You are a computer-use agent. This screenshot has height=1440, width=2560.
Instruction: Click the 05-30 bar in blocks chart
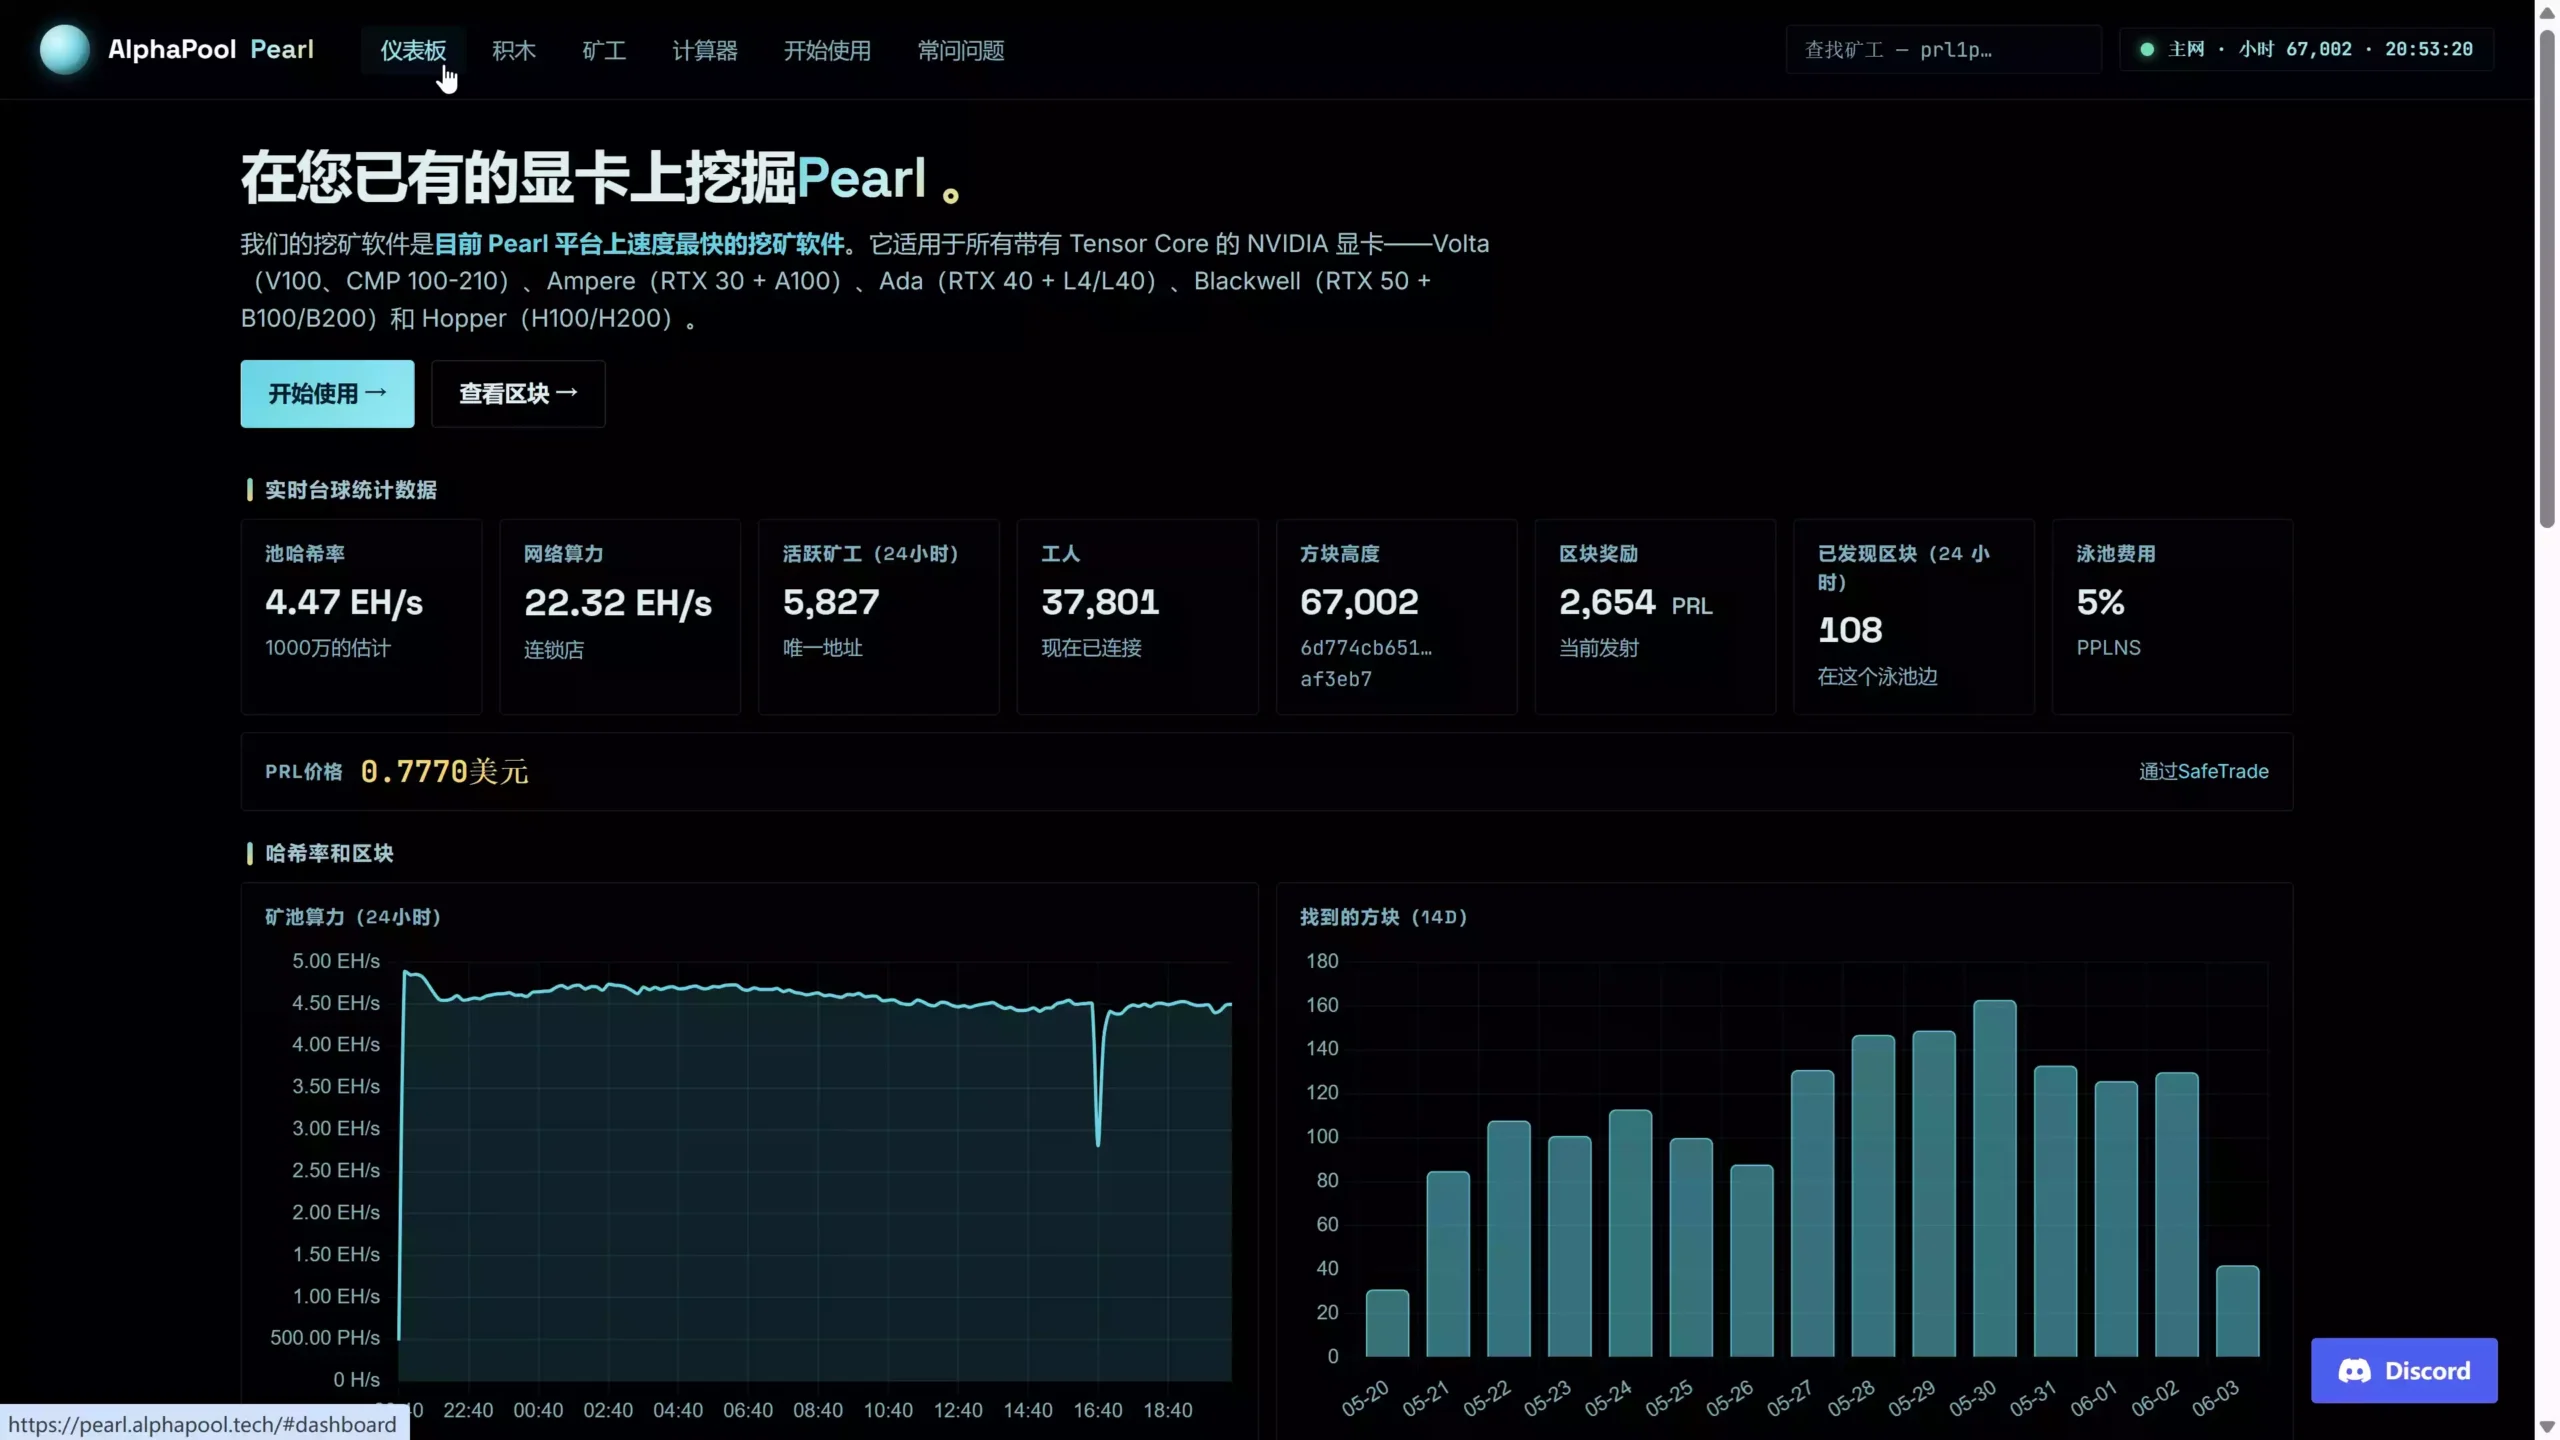(1994, 1178)
